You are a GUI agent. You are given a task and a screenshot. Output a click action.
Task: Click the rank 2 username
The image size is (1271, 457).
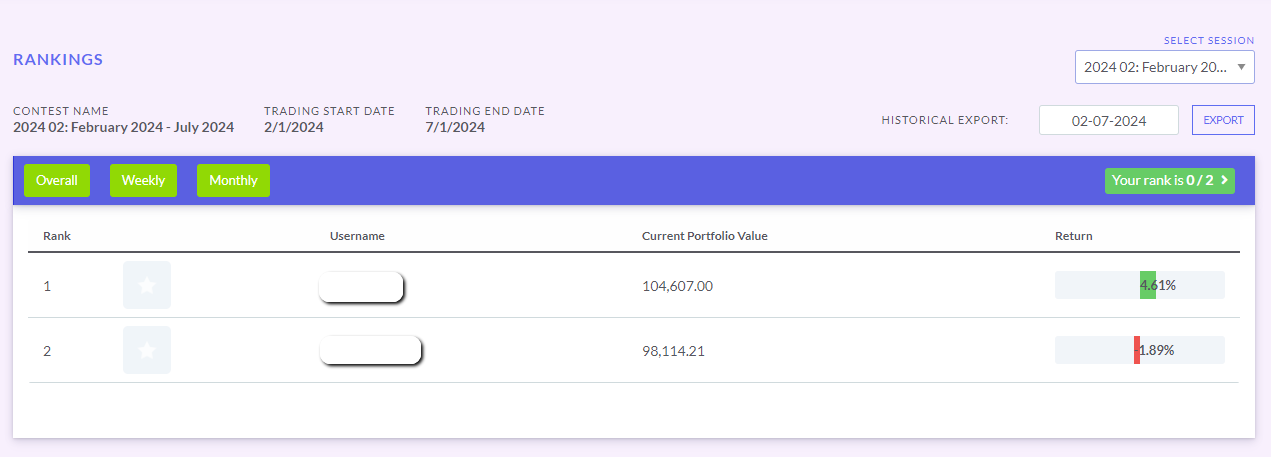(x=370, y=350)
